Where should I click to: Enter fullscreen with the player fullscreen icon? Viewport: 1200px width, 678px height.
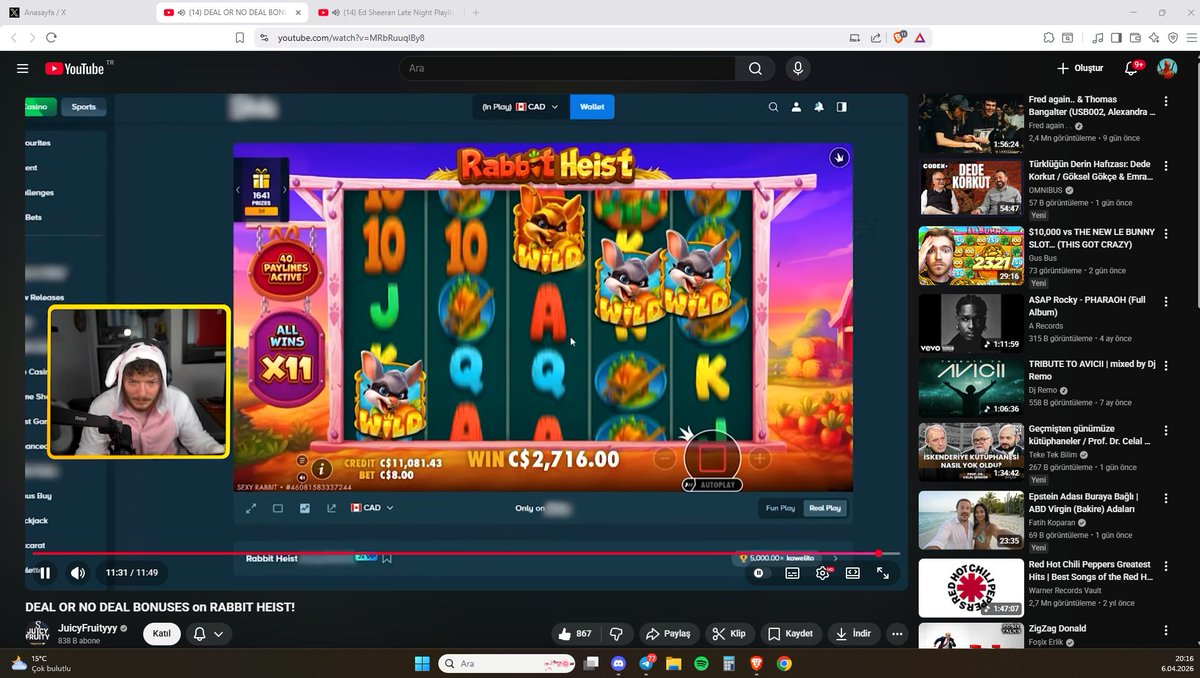coord(883,573)
